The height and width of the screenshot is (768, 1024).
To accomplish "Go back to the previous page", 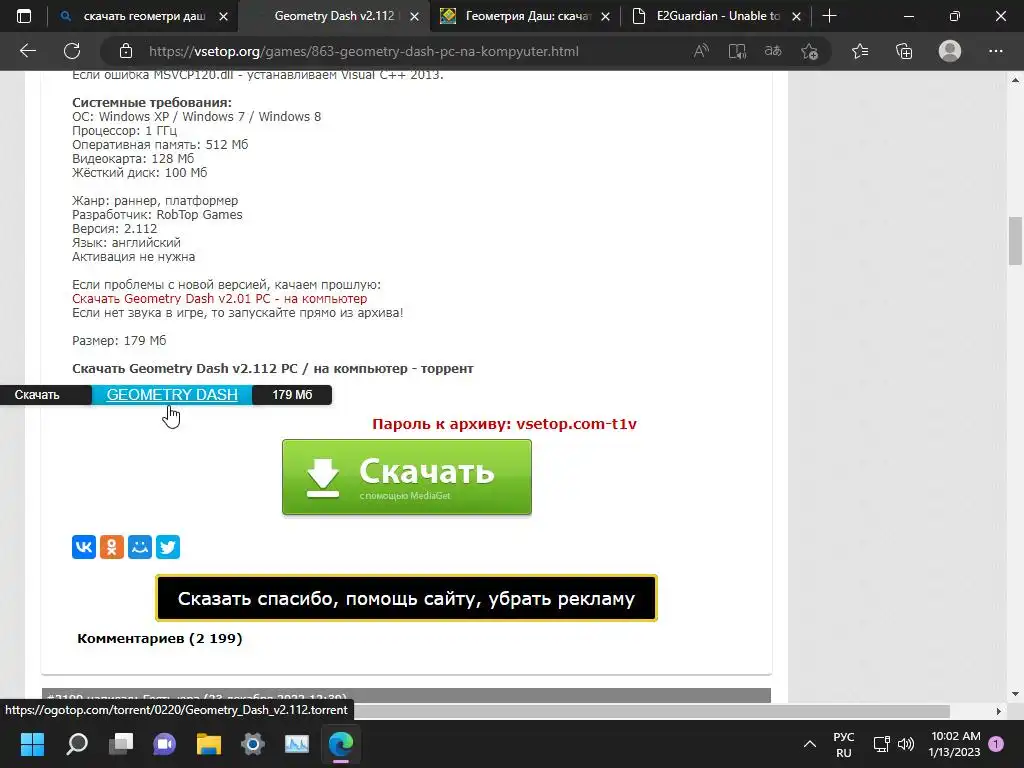I will pos(27,51).
